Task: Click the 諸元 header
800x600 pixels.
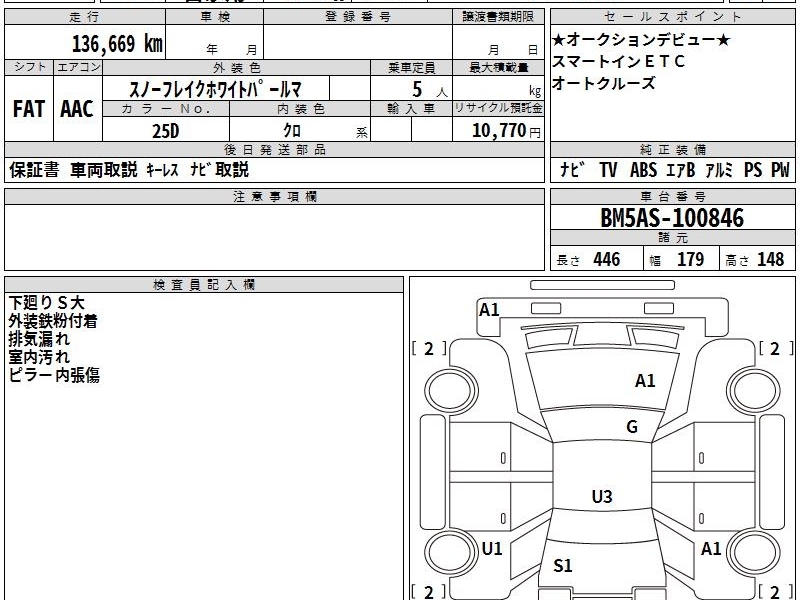Action: 672,238
